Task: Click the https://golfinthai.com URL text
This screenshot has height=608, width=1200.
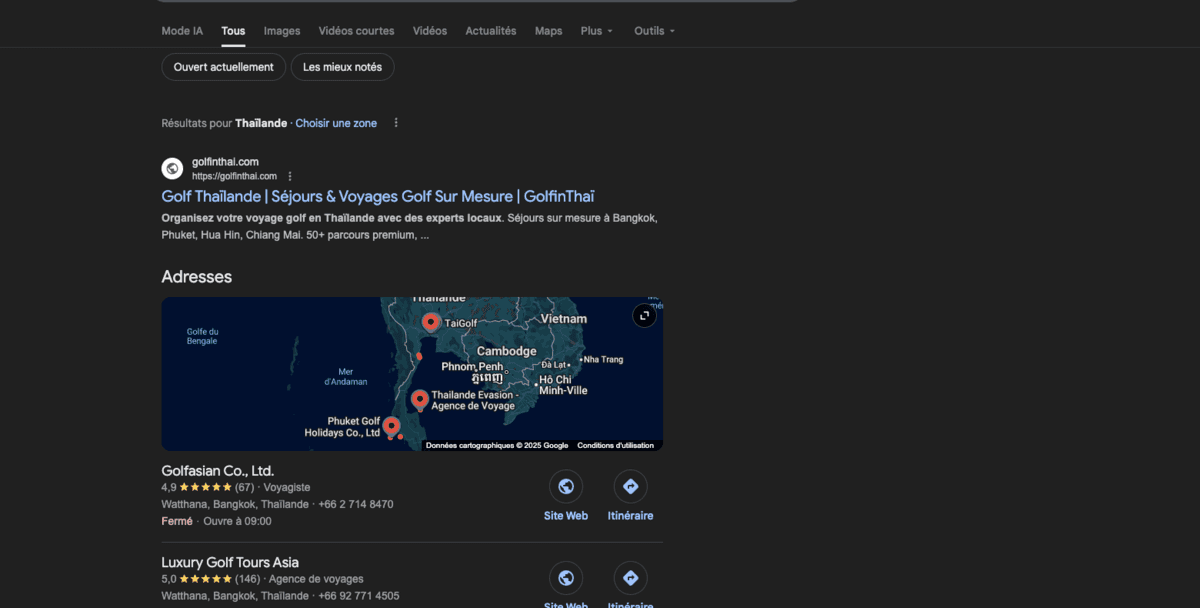Action: coord(234,176)
